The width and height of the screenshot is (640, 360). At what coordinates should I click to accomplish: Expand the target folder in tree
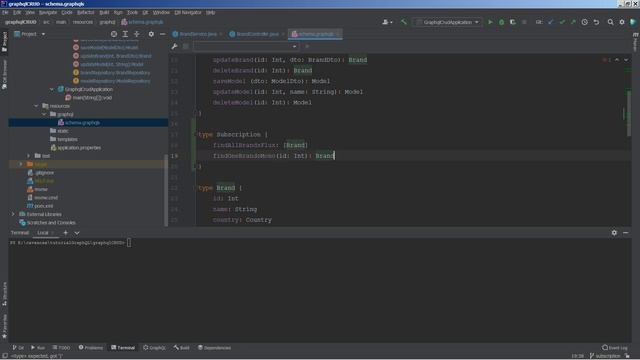pyautogui.click(x=20, y=164)
